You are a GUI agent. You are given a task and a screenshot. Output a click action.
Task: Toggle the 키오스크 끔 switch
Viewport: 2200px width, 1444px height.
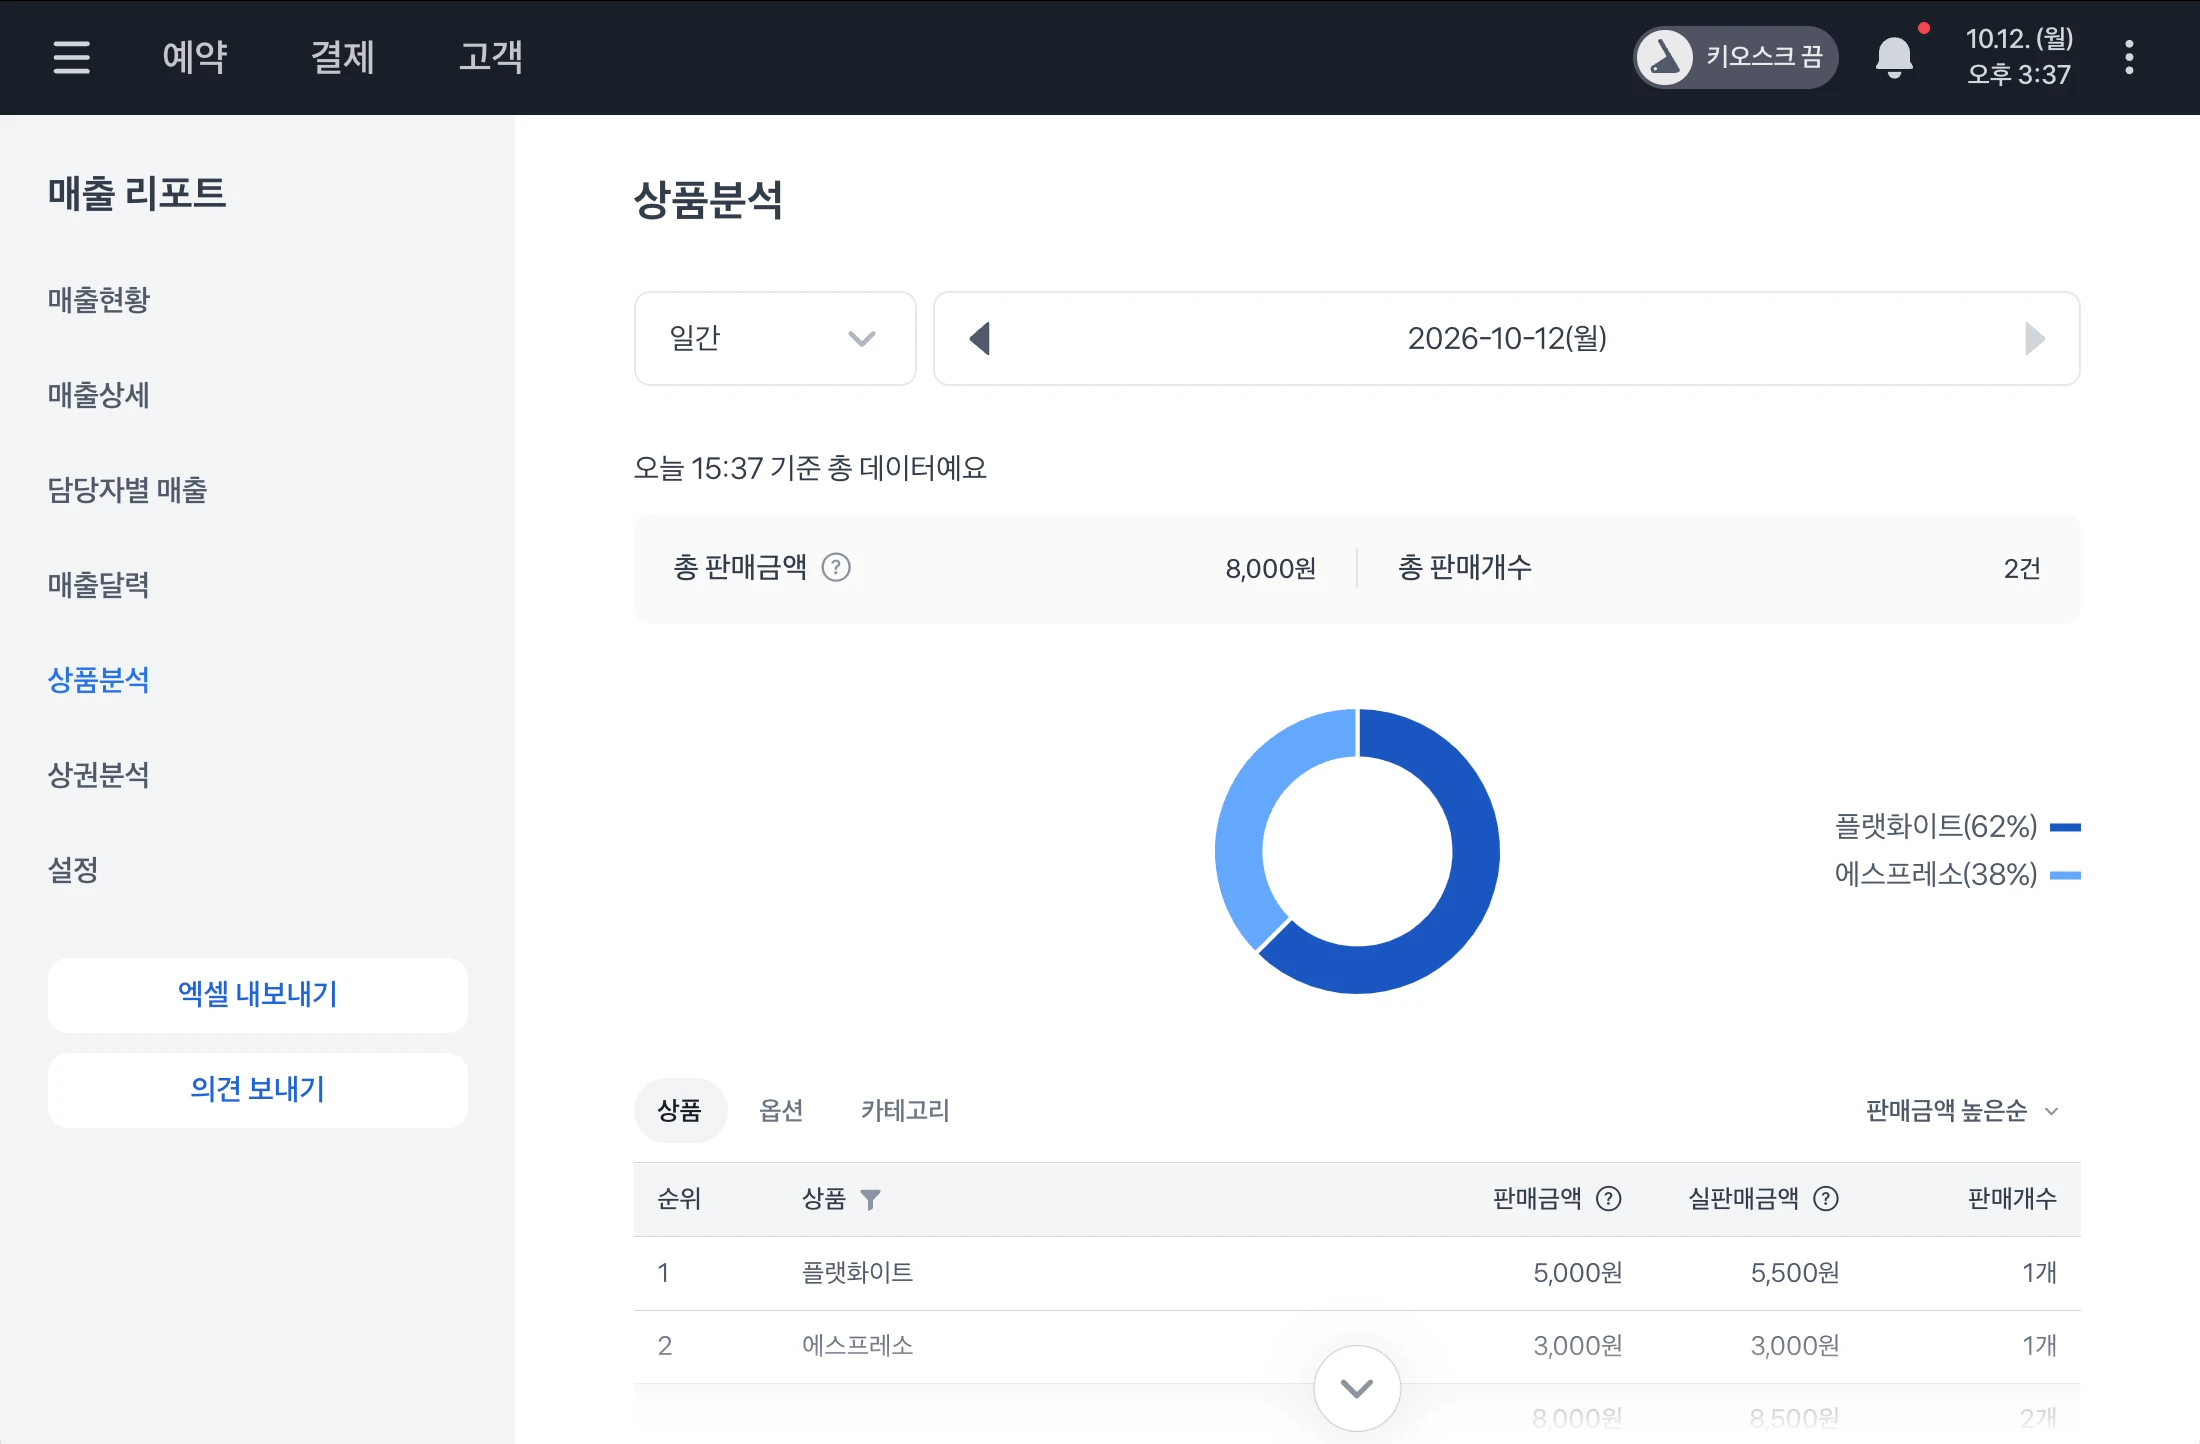pos(1735,57)
